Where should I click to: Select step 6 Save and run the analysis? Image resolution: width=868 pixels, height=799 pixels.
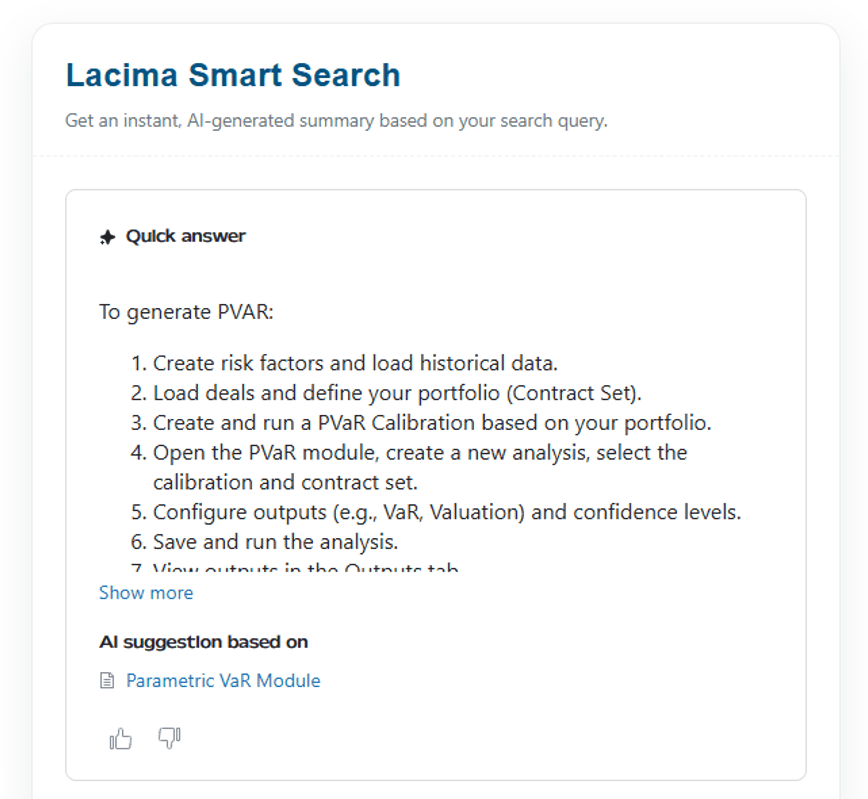tap(276, 542)
